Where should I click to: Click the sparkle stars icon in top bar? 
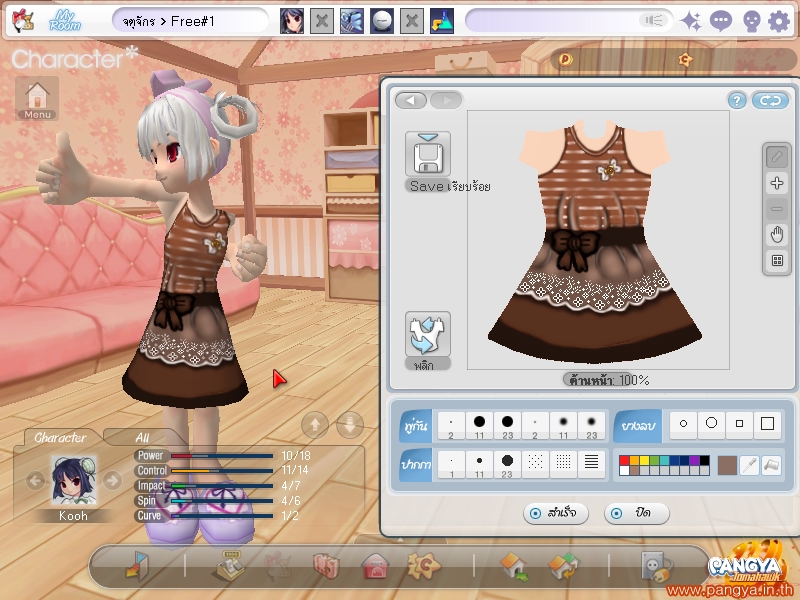pyautogui.click(x=691, y=21)
